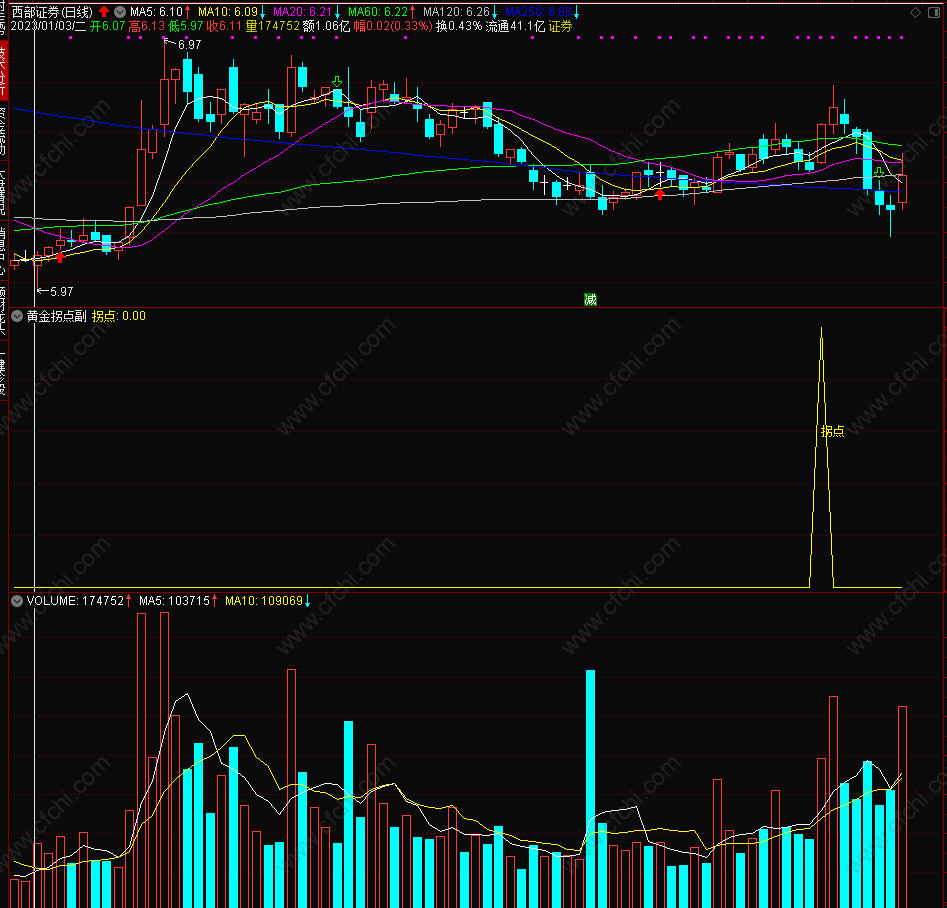Click the MA250: 6.68 label
Image resolution: width=947 pixels, height=908 pixels.
[x=538, y=11]
